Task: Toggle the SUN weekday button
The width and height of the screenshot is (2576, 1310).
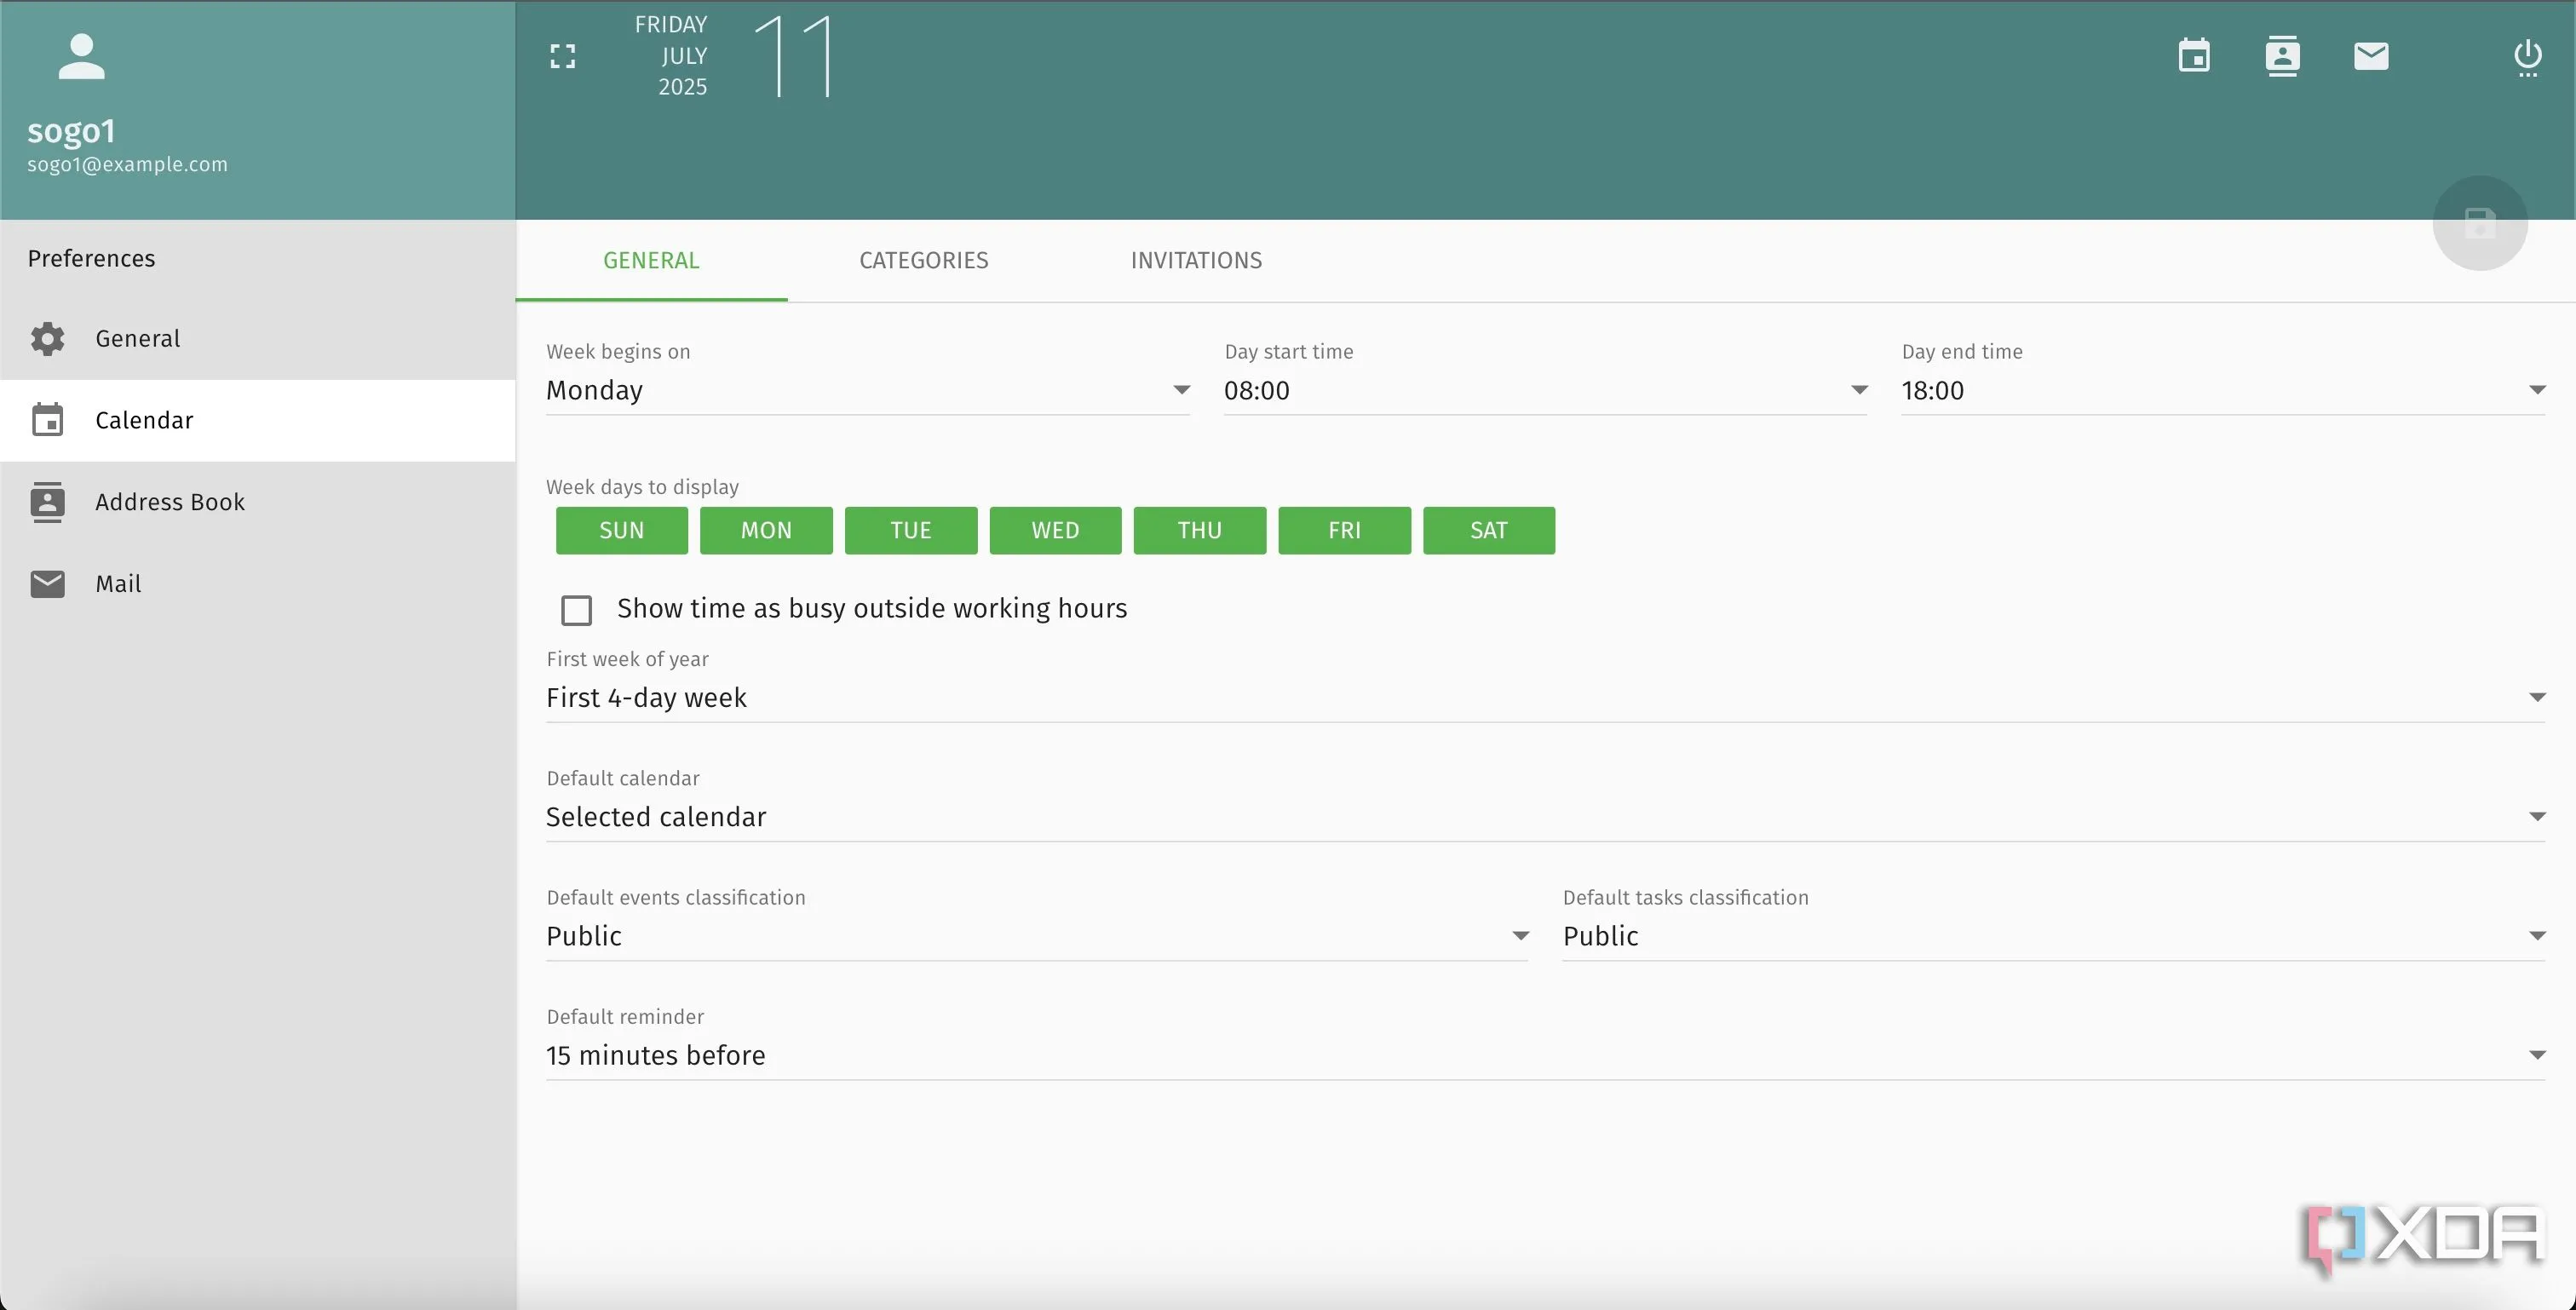Action: [x=621, y=530]
